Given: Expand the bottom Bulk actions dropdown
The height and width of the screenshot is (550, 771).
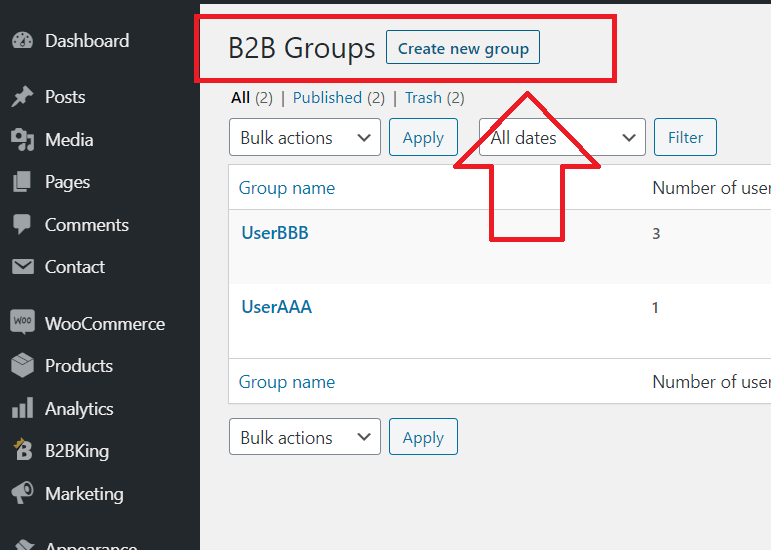Looking at the screenshot, I should coord(305,436).
